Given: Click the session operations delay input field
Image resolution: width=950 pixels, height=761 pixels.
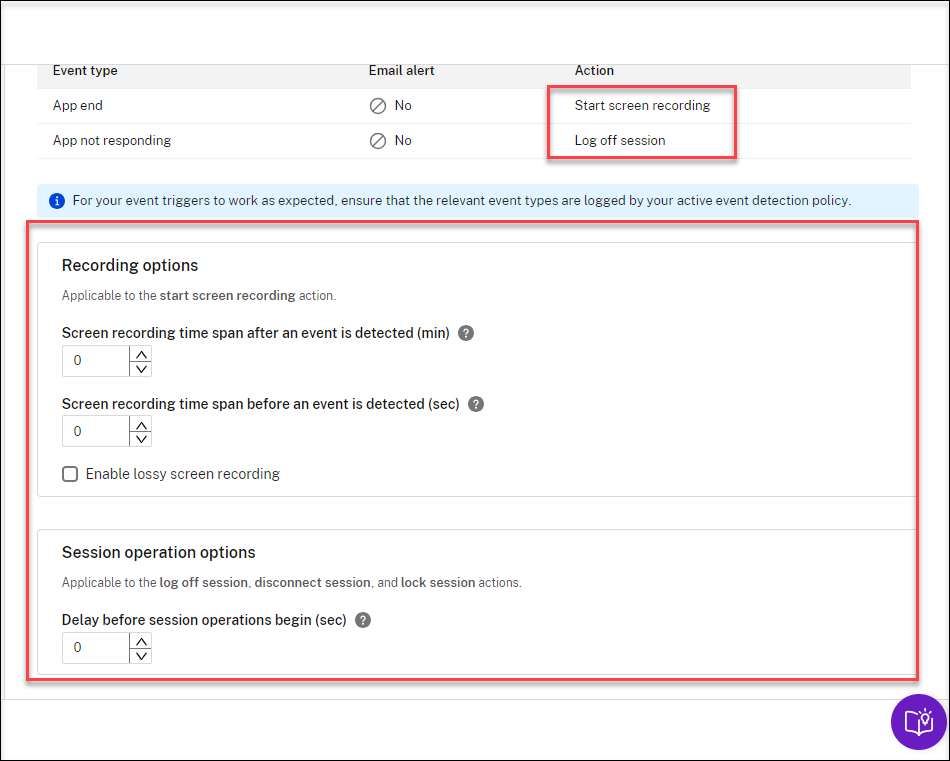Looking at the screenshot, I should coord(96,648).
